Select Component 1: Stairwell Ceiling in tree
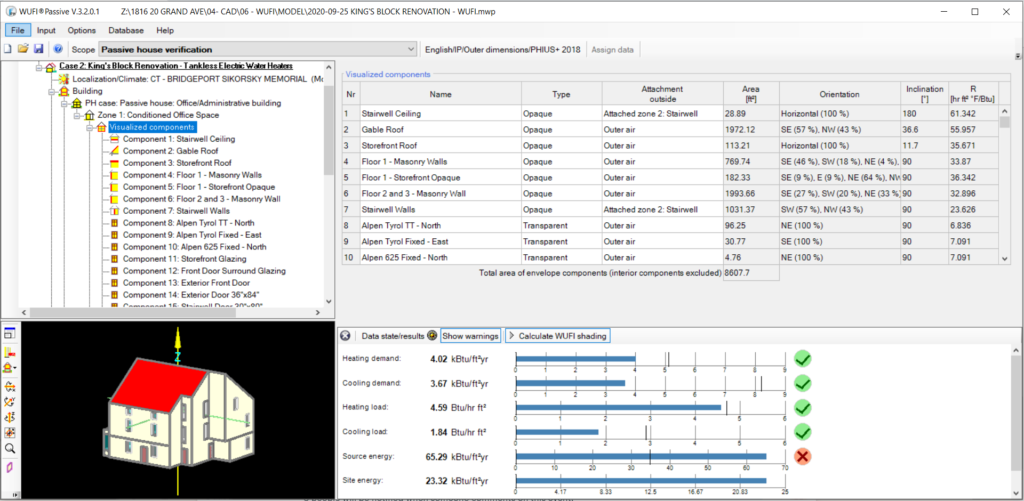 tap(179, 138)
